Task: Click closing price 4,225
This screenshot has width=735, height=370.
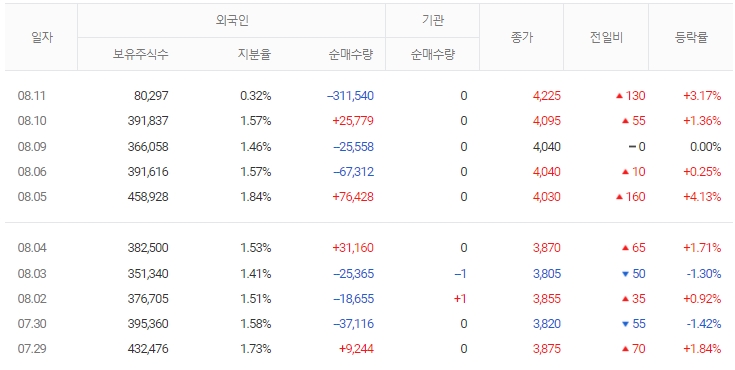Action: tap(547, 96)
